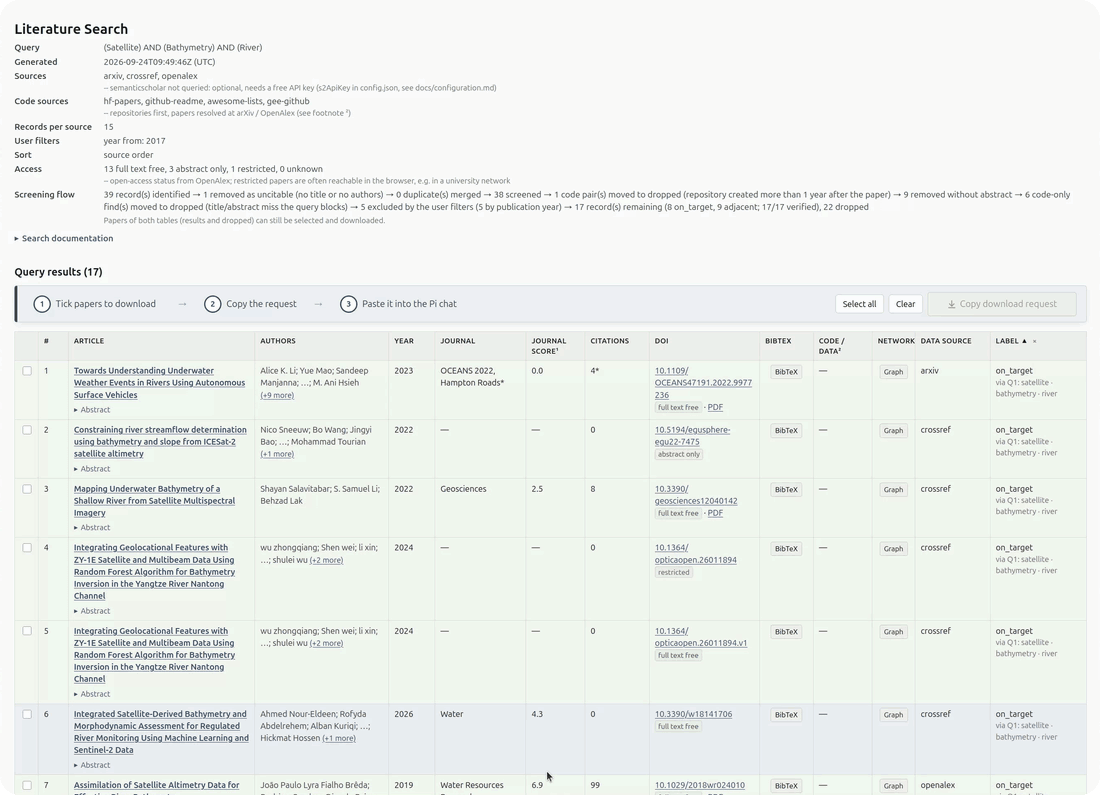
Task: Sort by the Journal column header
Action: [x=457, y=341]
